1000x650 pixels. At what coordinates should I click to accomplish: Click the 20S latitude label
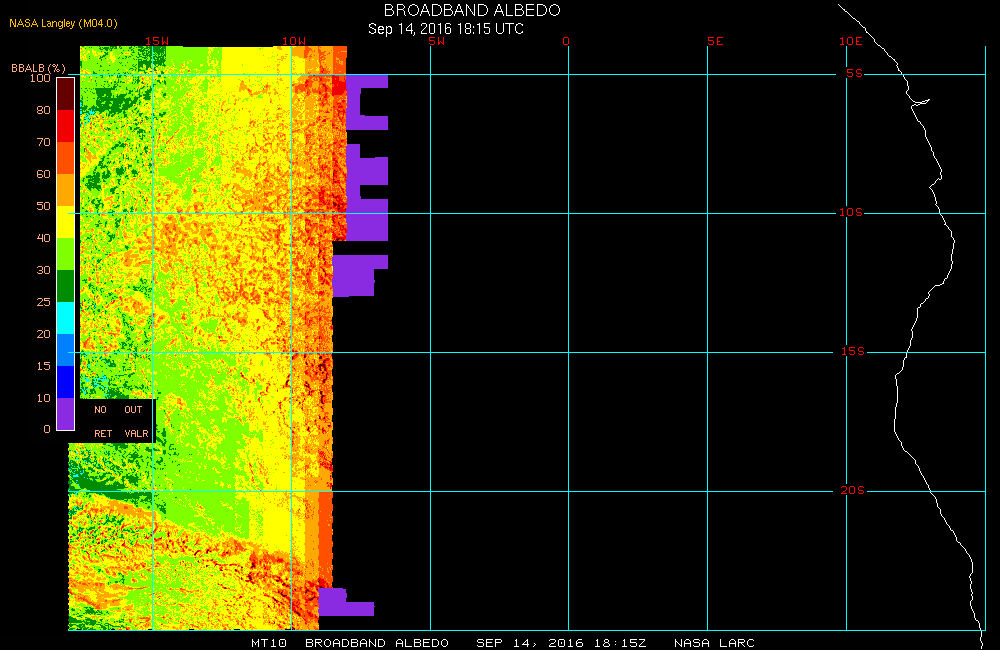852,491
